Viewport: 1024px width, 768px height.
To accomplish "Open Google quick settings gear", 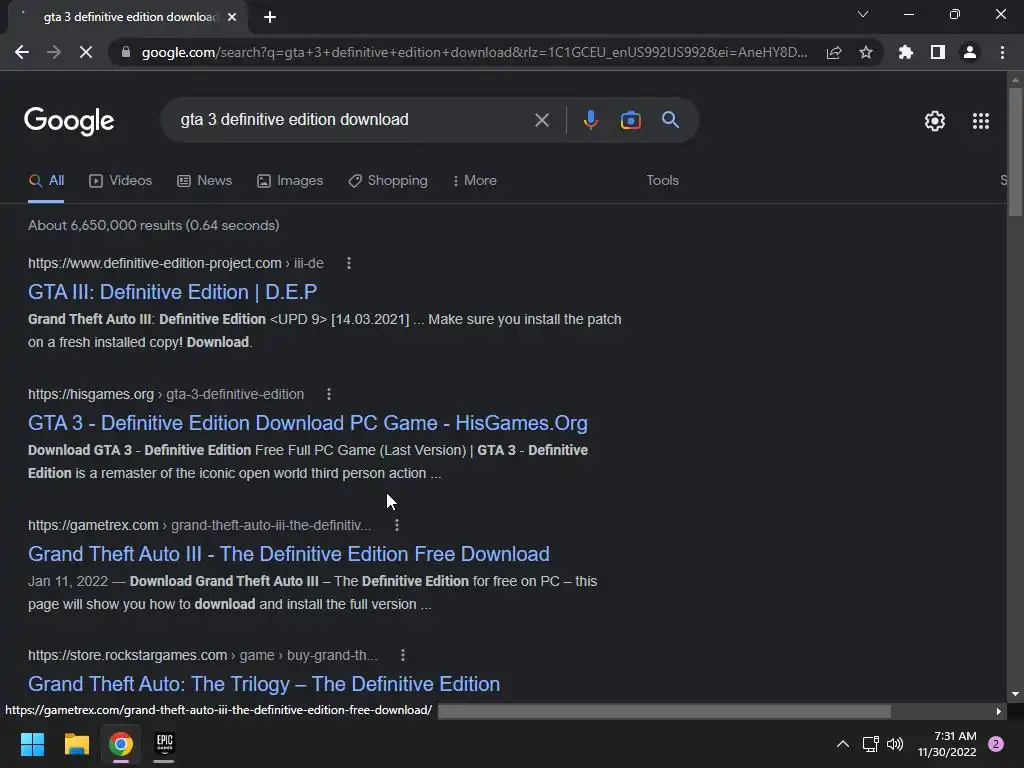I will (935, 121).
